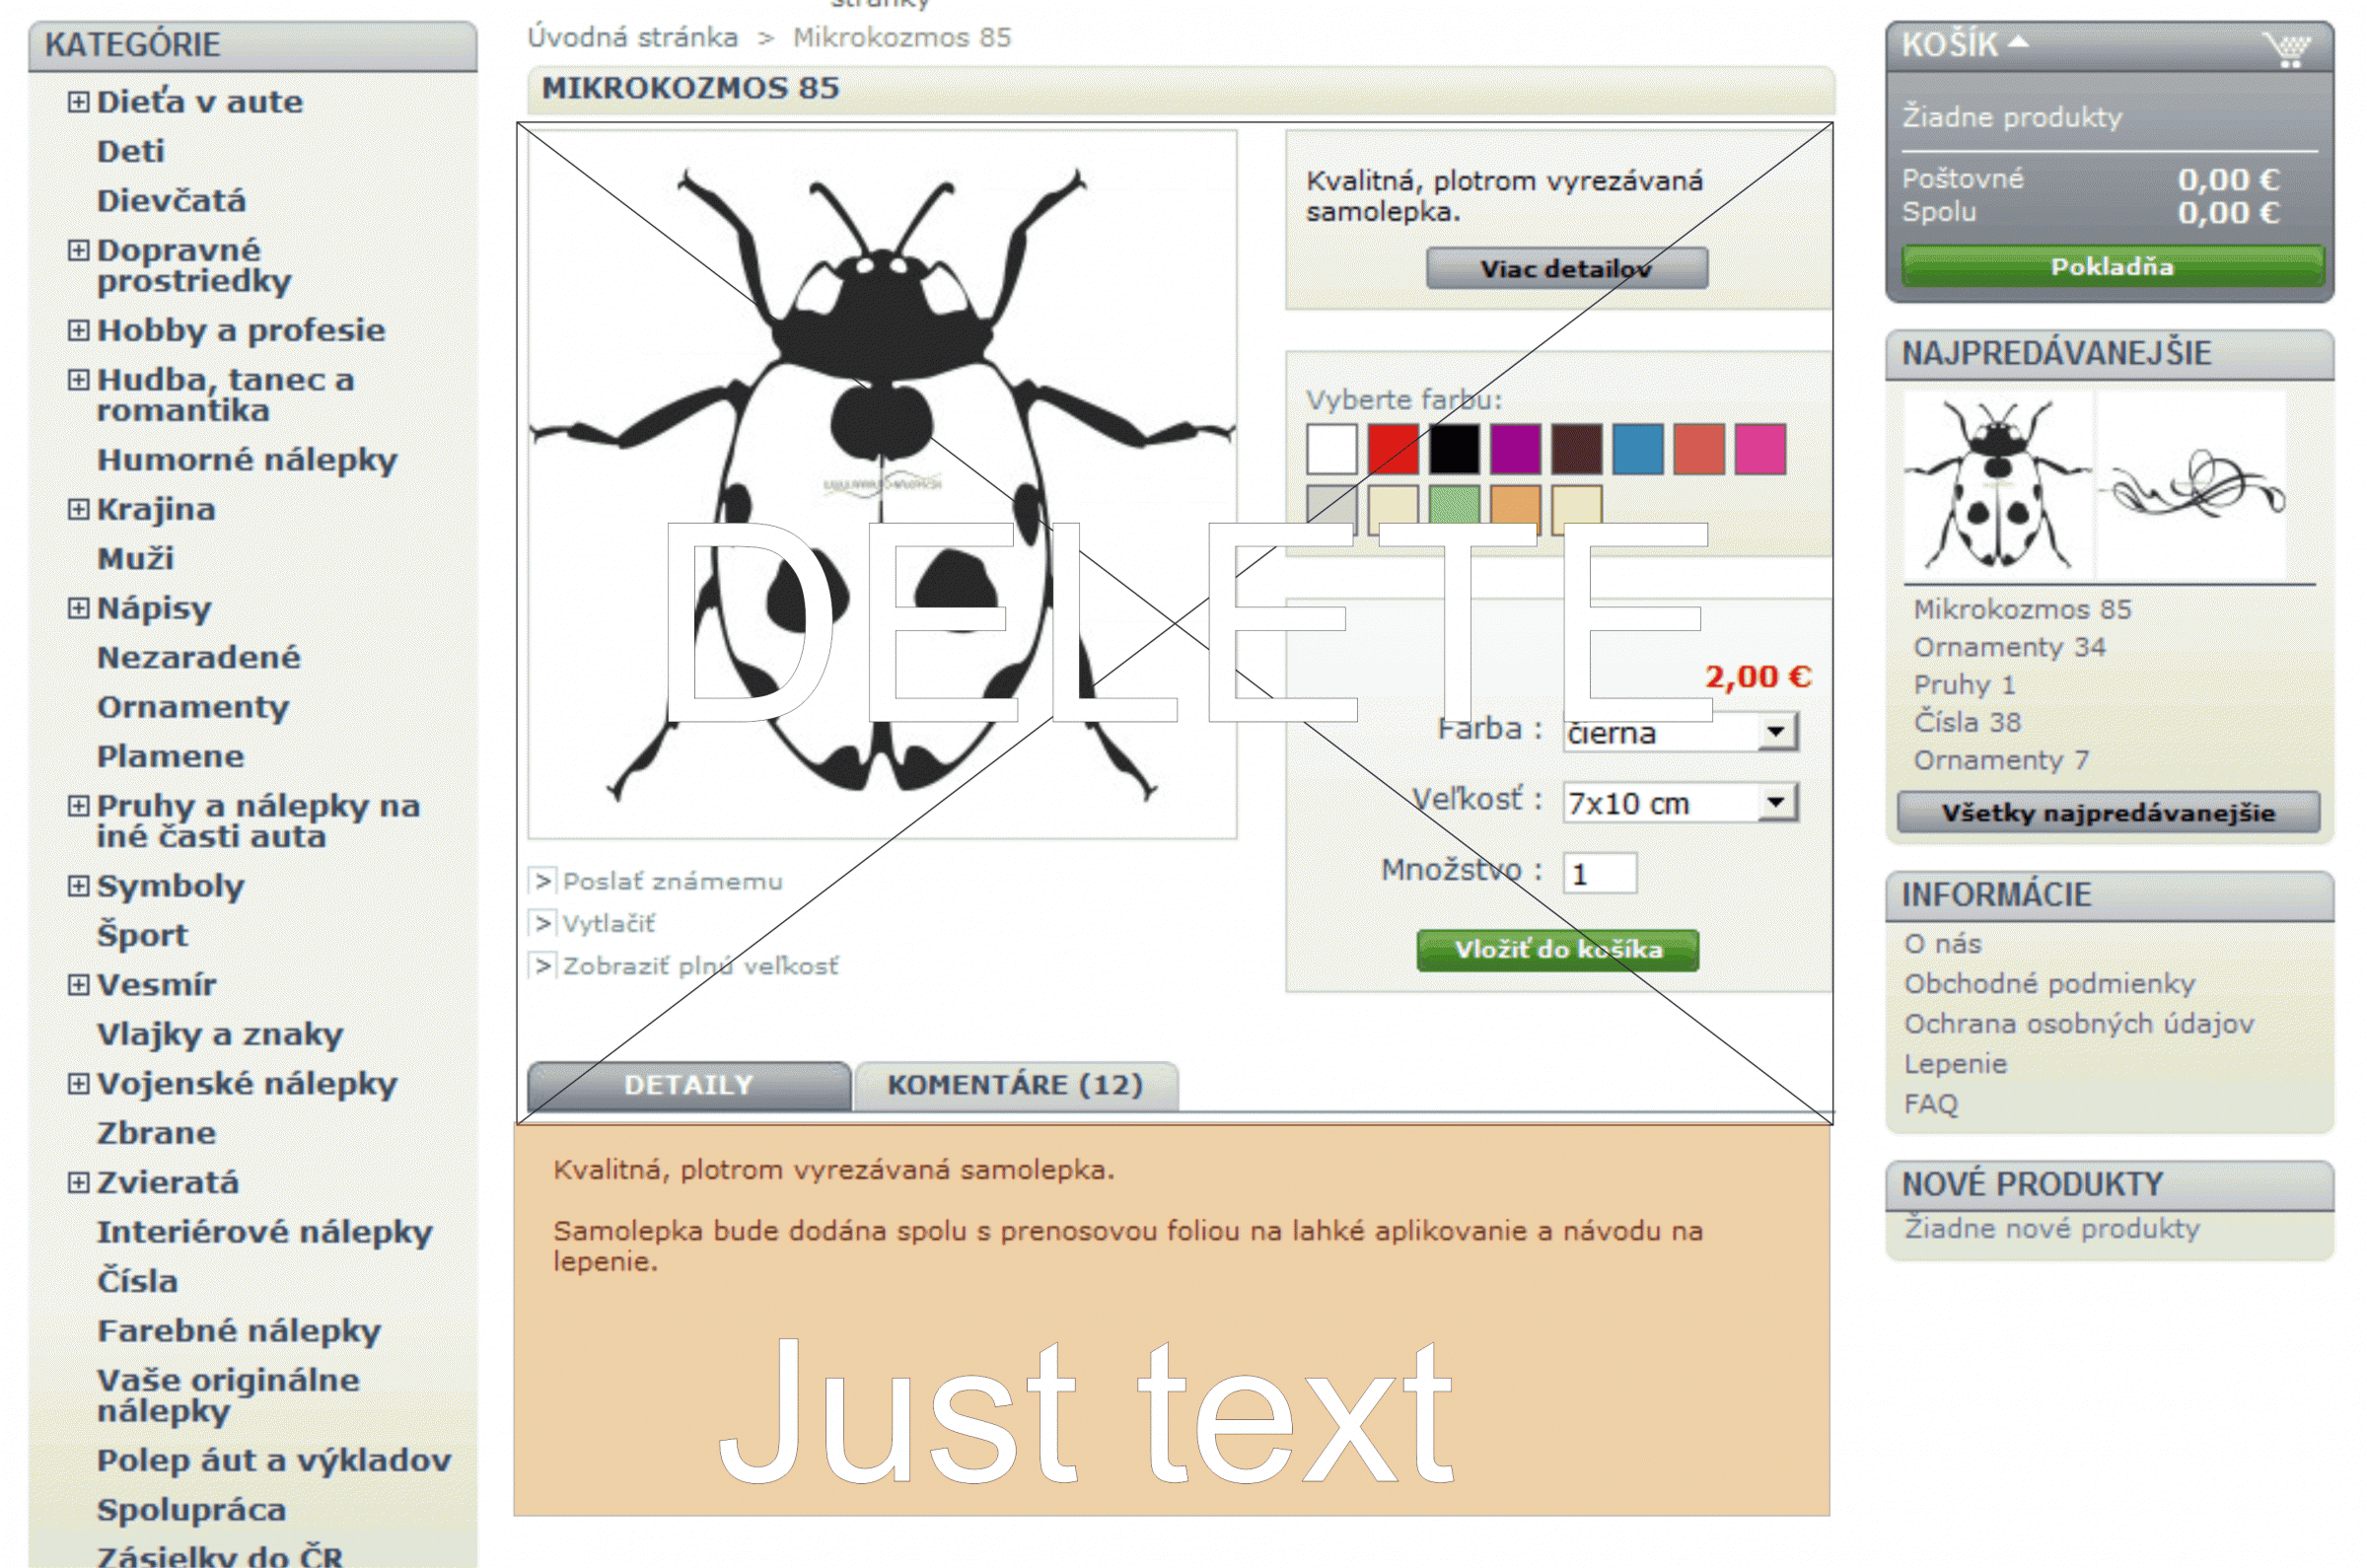This screenshot has height=1568, width=2367.
Task: Collapse the Košík panel arrow
Action: 2018,42
